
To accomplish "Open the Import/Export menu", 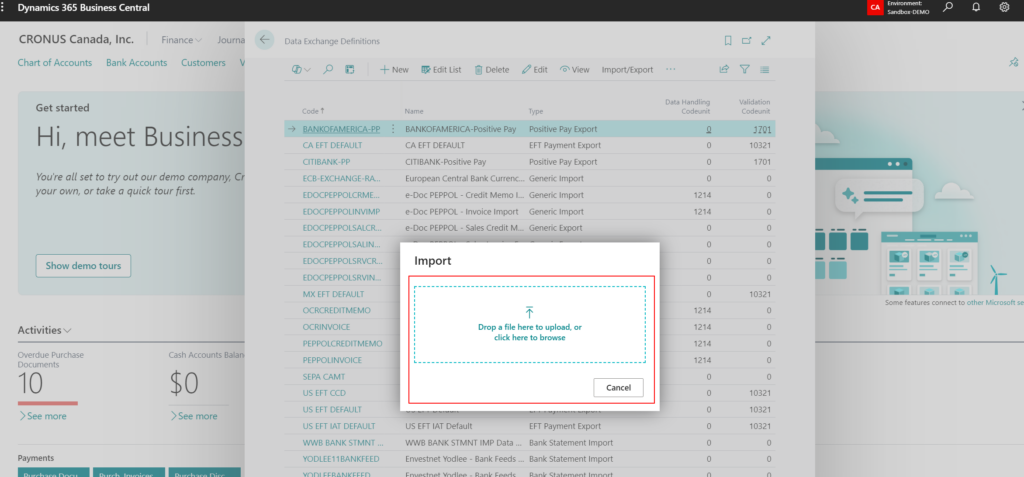I will coord(627,69).
